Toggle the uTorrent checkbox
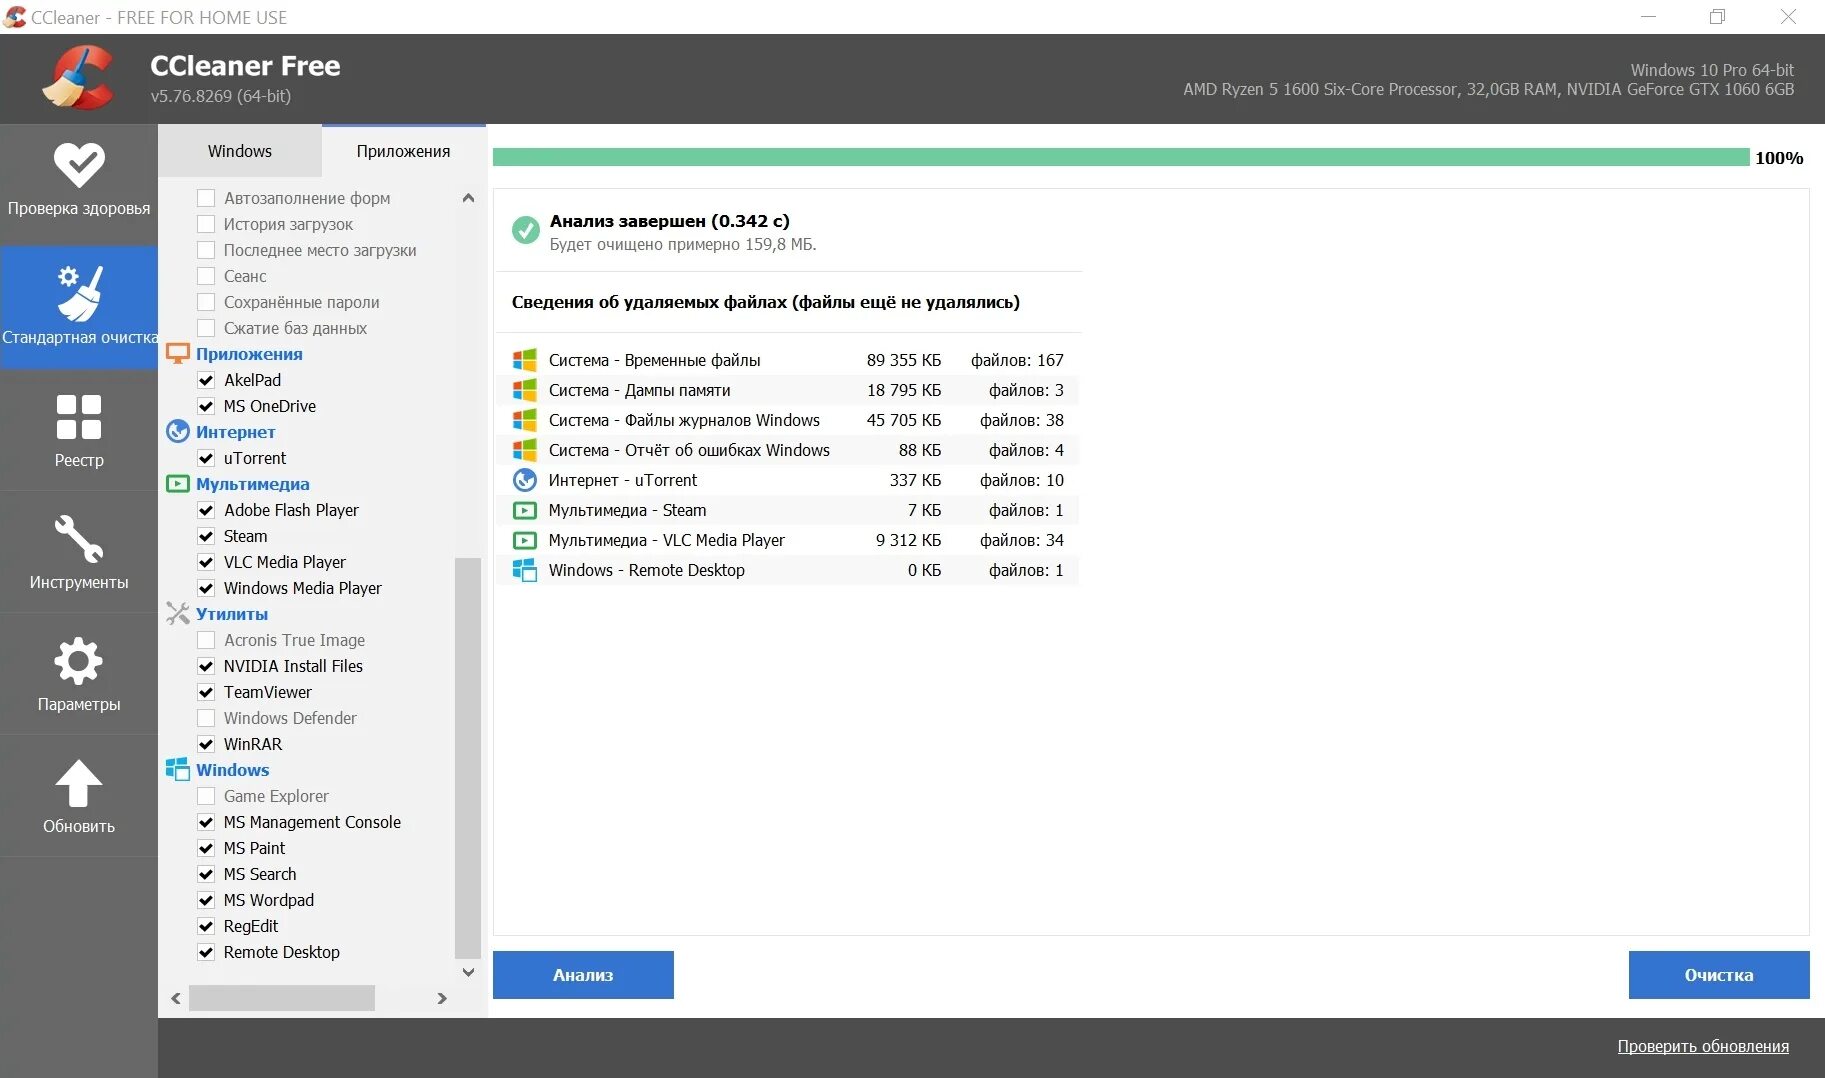Image resolution: width=1825 pixels, height=1078 pixels. [206, 458]
